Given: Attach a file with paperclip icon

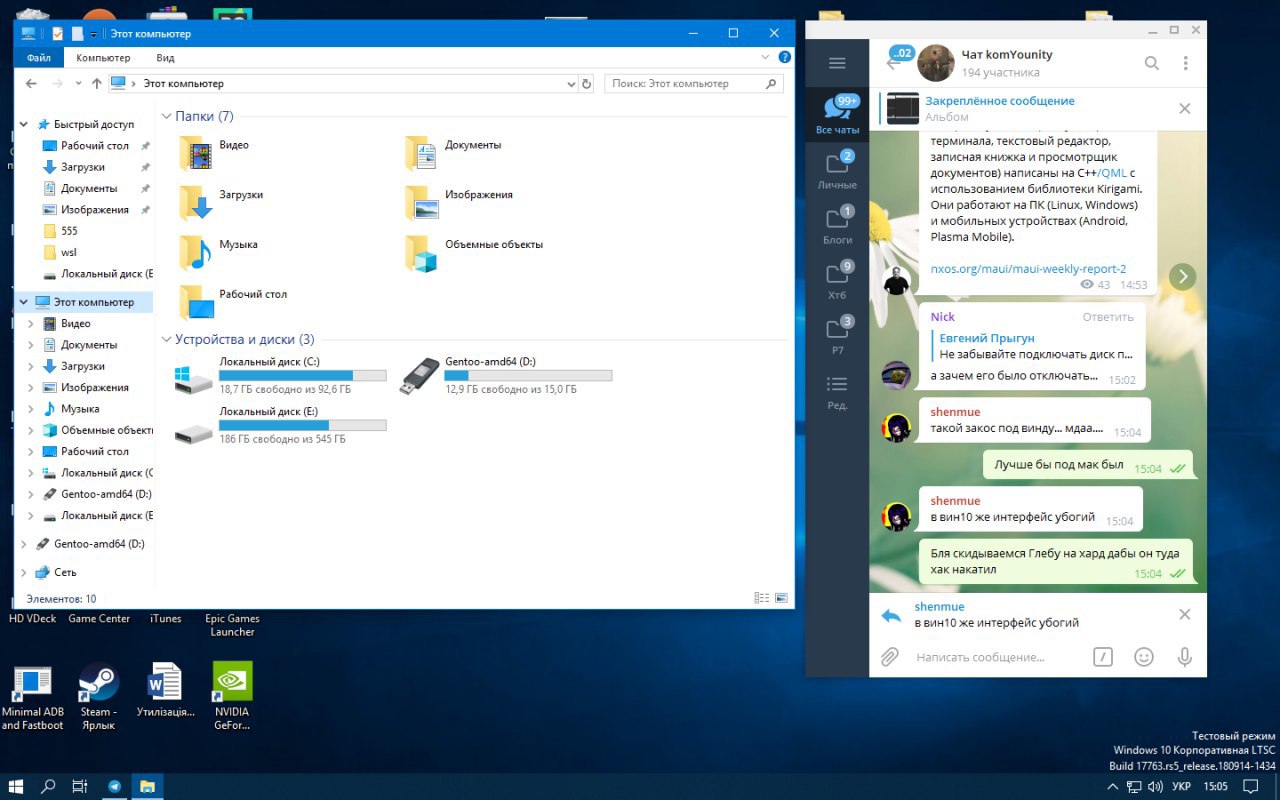Looking at the screenshot, I should point(889,657).
